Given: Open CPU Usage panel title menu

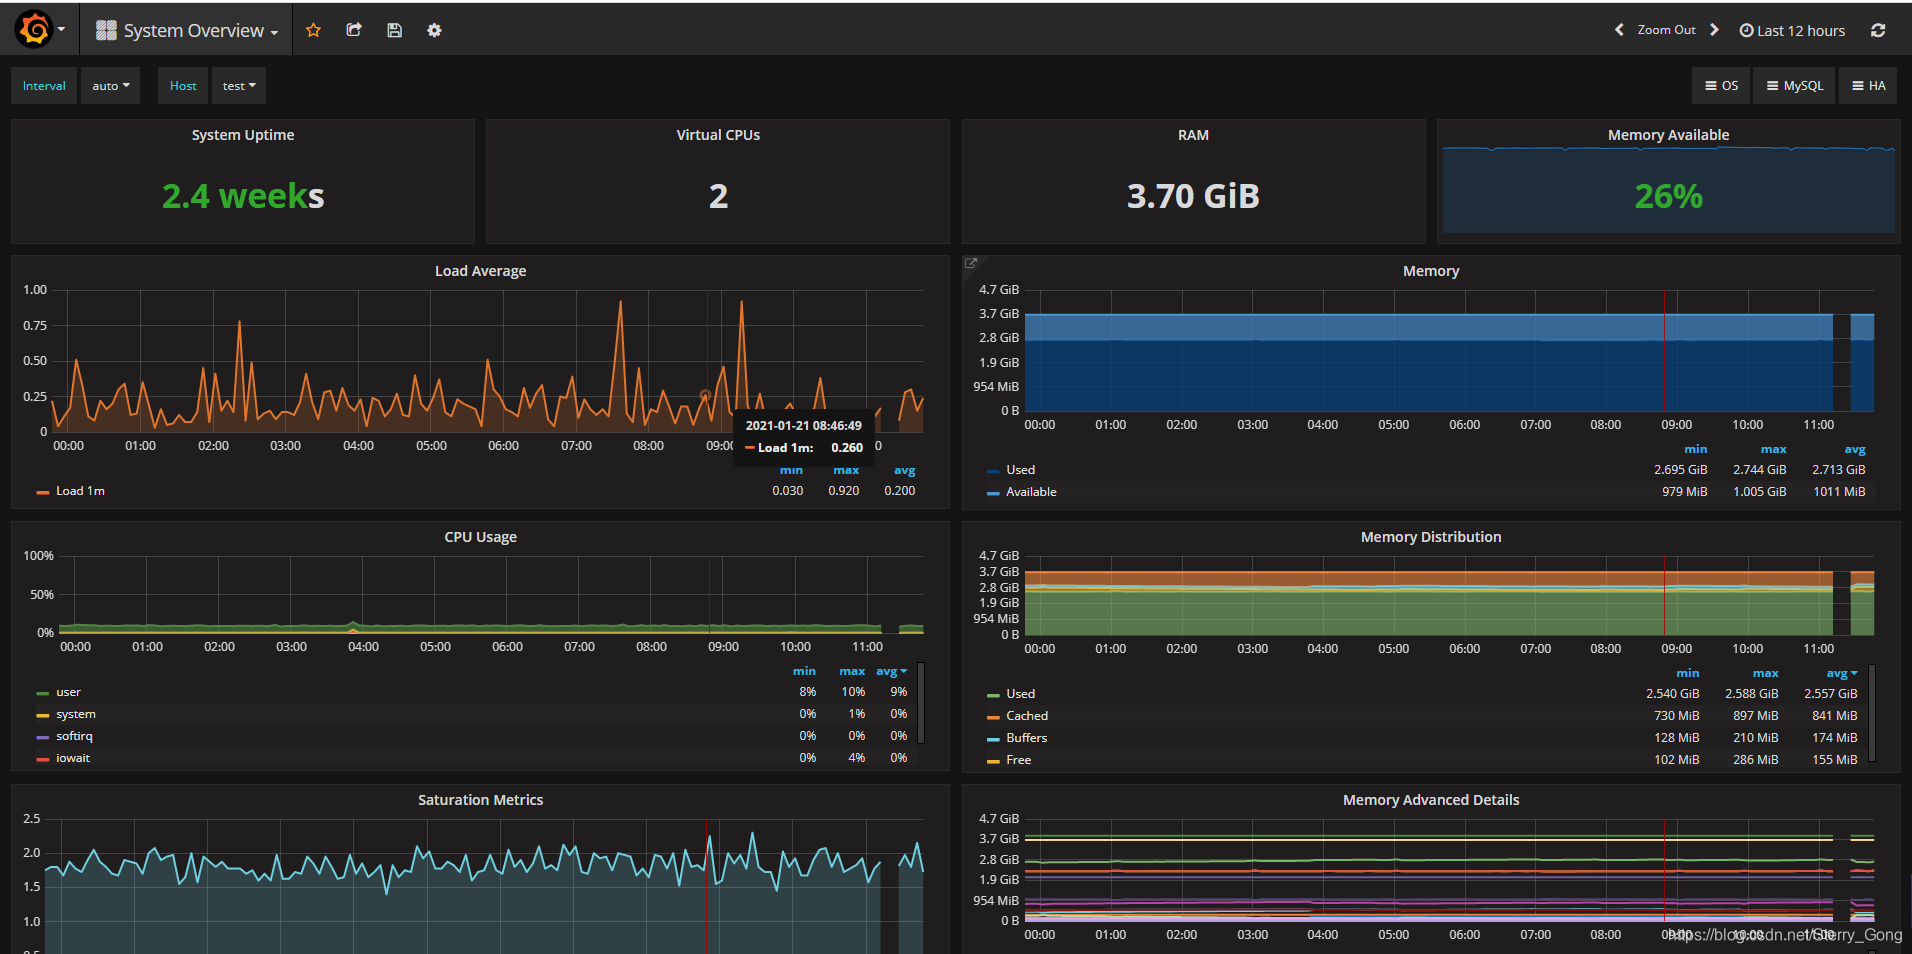Looking at the screenshot, I should (480, 537).
